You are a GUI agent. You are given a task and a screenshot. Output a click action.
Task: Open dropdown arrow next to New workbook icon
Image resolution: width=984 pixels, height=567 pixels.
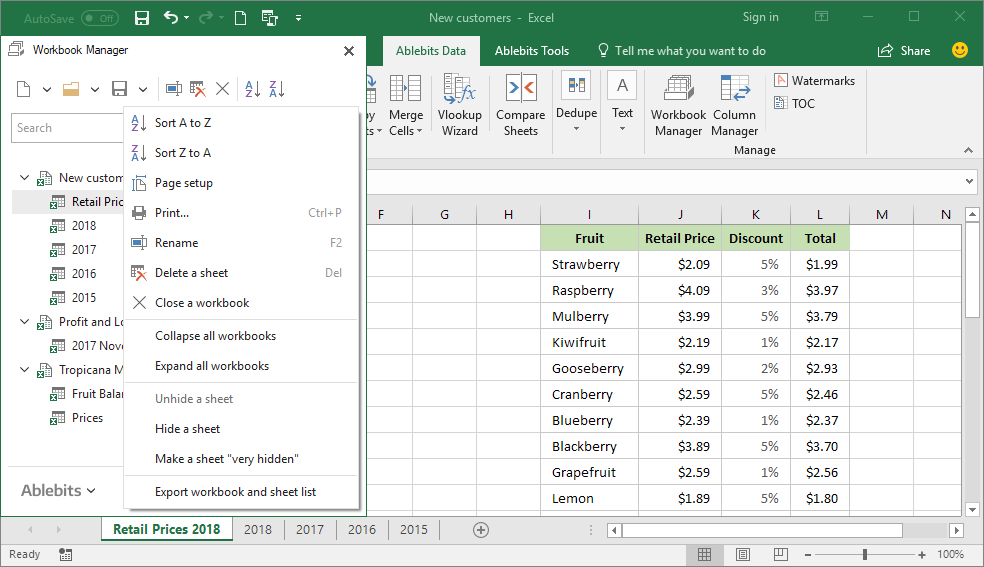[x=46, y=90]
